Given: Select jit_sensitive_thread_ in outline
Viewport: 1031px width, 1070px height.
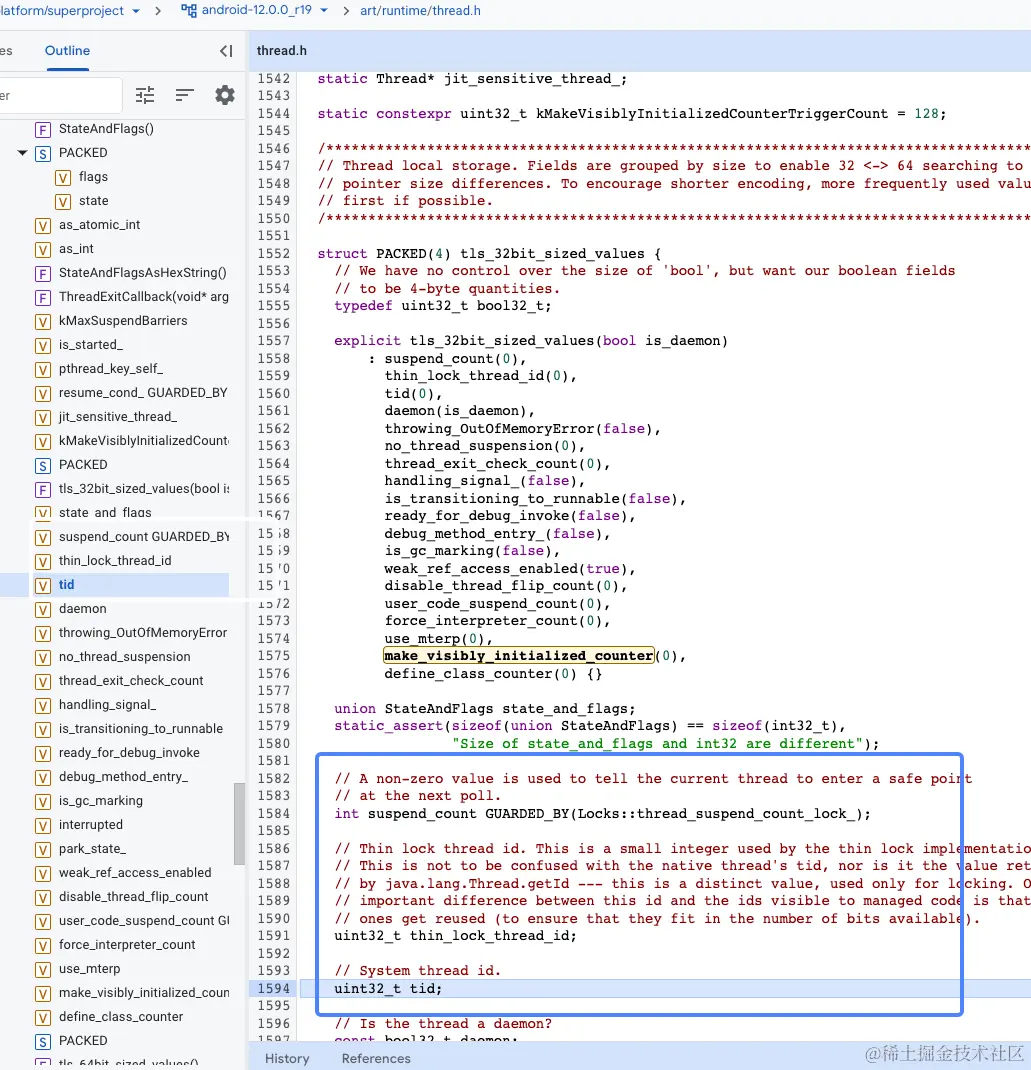Looking at the screenshot, I should [x=118, y=416].
